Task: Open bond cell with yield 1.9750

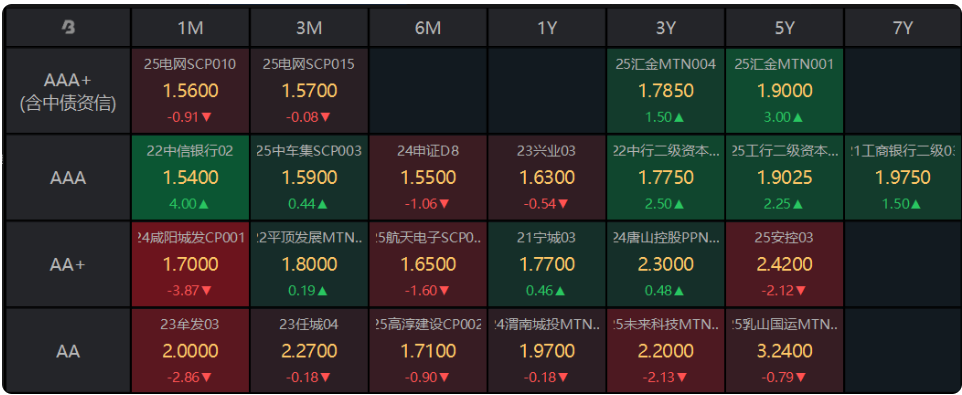Action: click(x=903, y=178)
